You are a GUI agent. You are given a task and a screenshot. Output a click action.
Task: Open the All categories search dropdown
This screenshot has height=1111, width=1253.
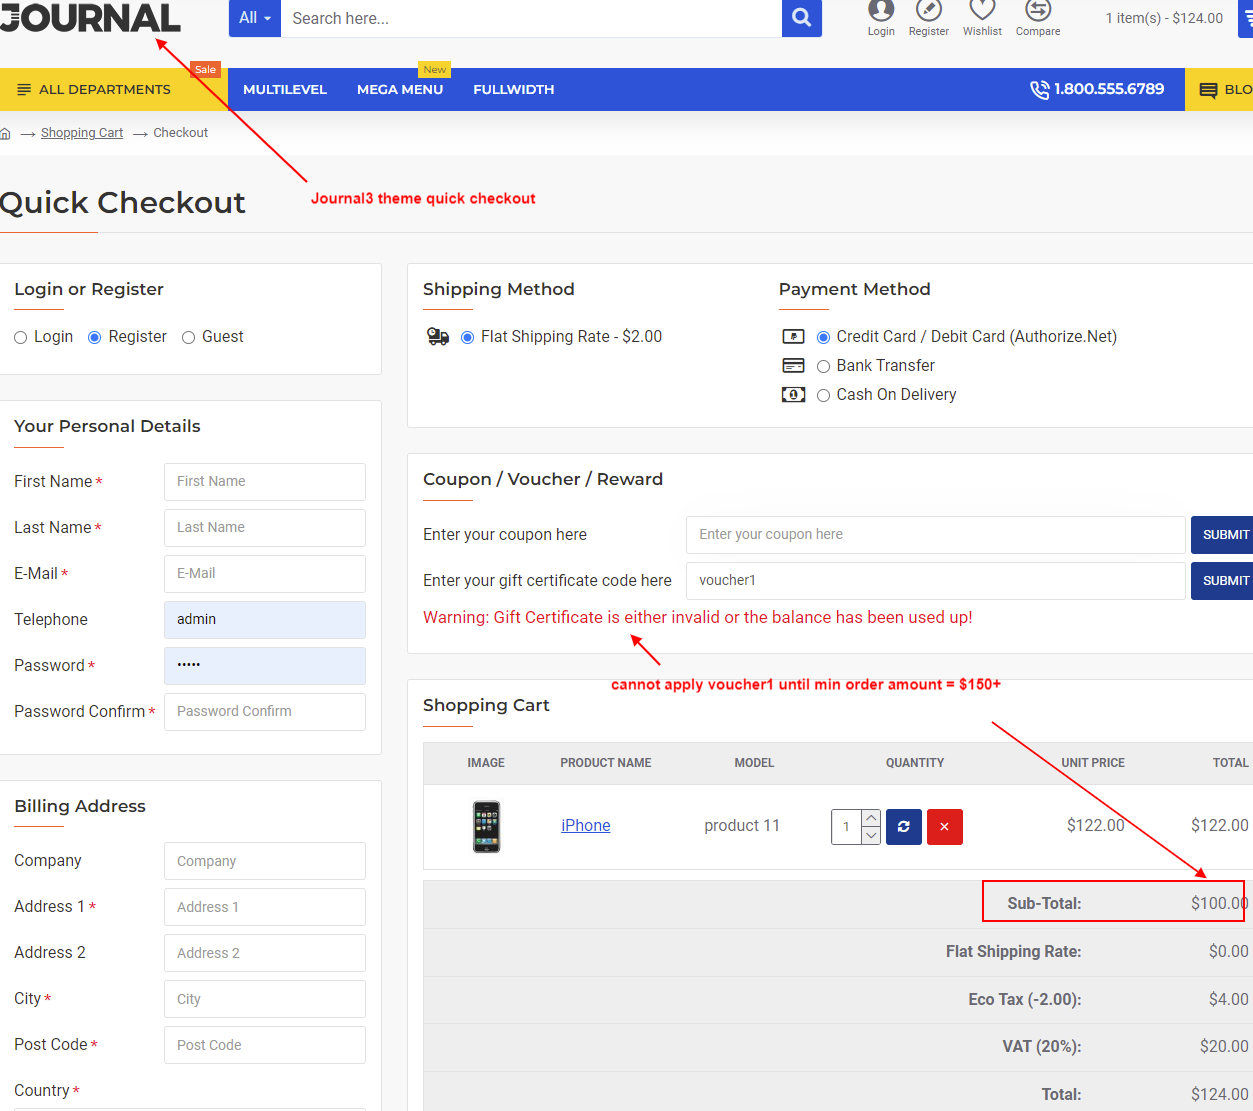tap(254, 18)
